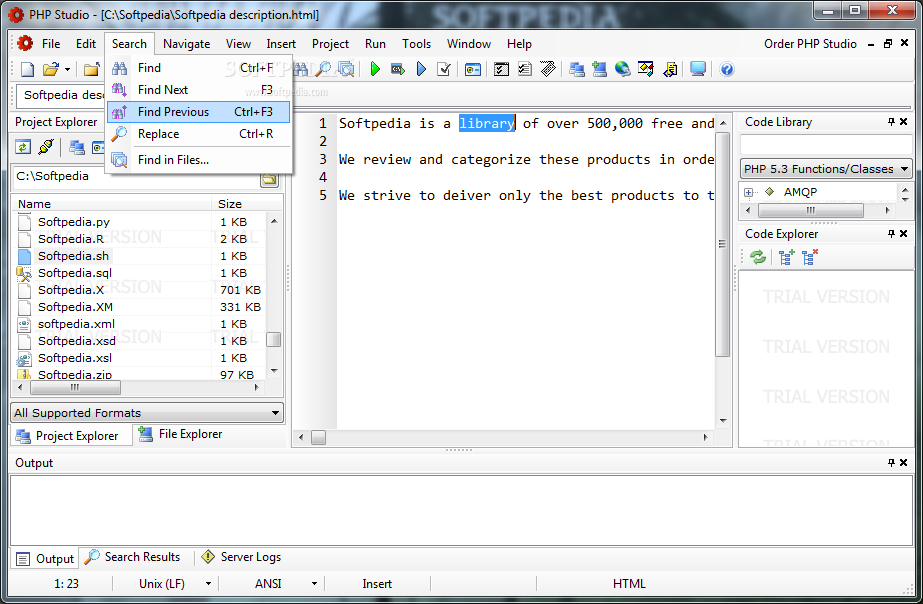Click the expand tree icon in Code Explorer
923x604 pixels.
786,257
